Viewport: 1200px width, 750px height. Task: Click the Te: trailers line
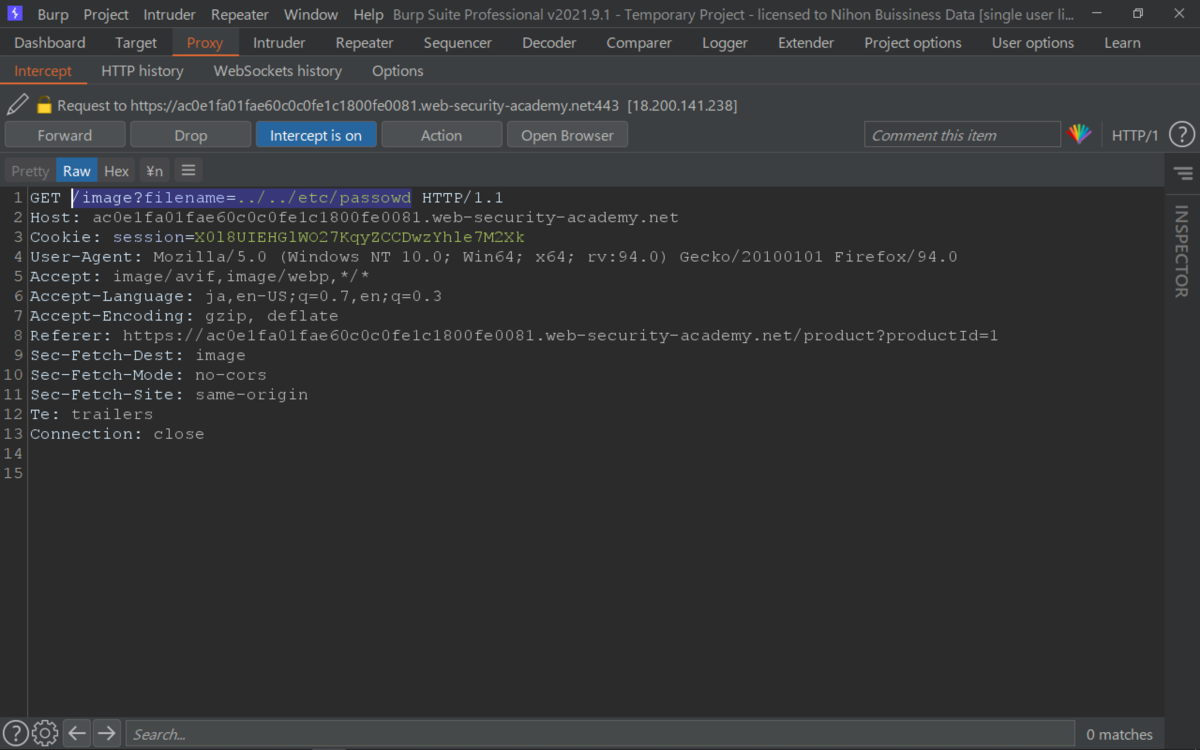coord(92,414)
